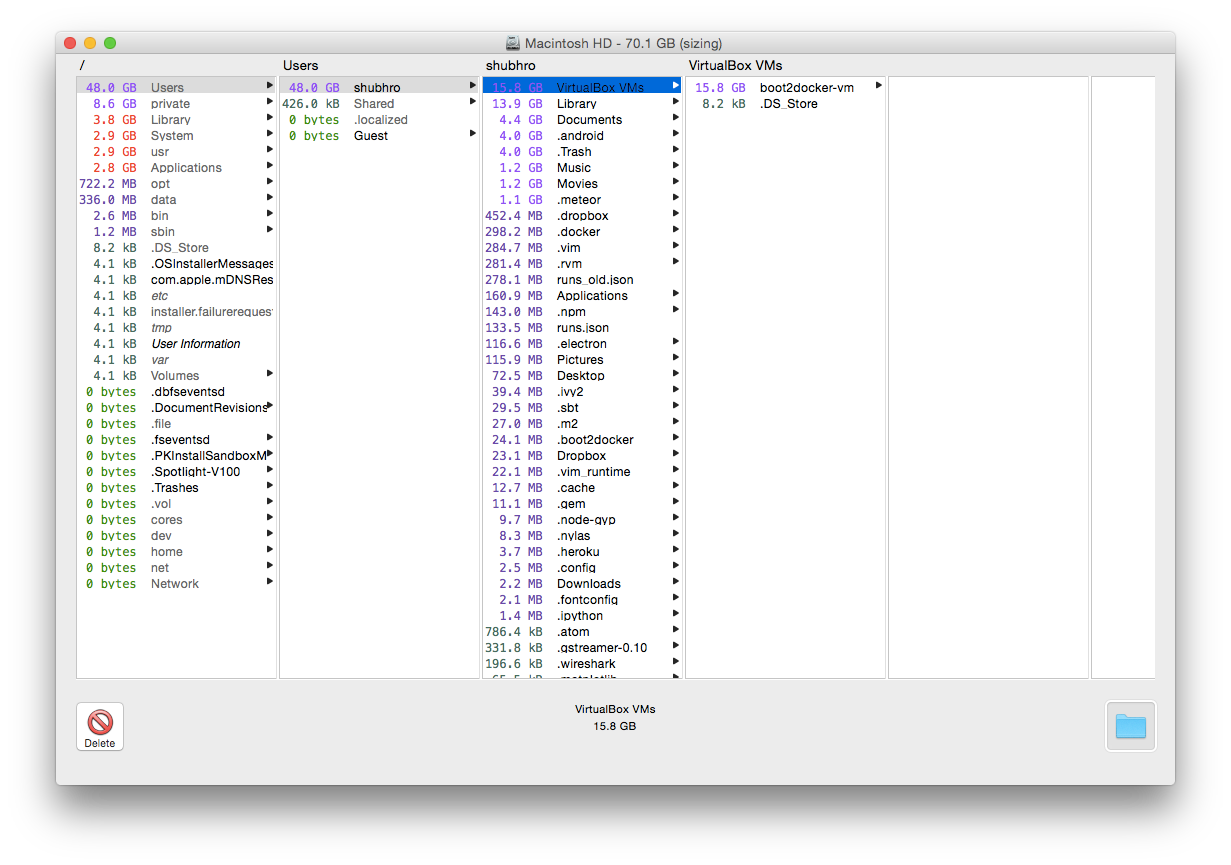This screenshot has height=865, width=1231.
Task: Select the User Information item
Action: coord(195,344)
